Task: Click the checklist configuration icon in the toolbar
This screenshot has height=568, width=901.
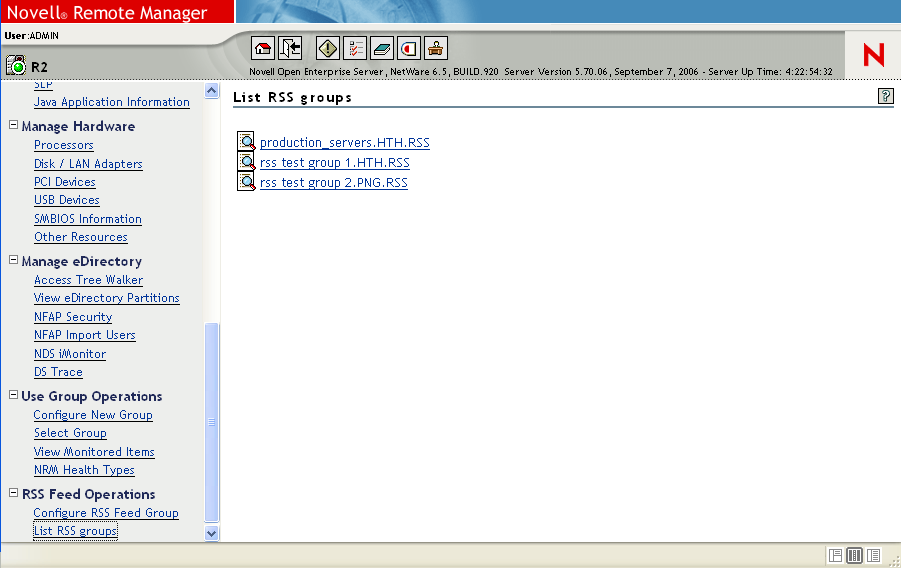Action: pyautogui.click(x=355, y=48)
